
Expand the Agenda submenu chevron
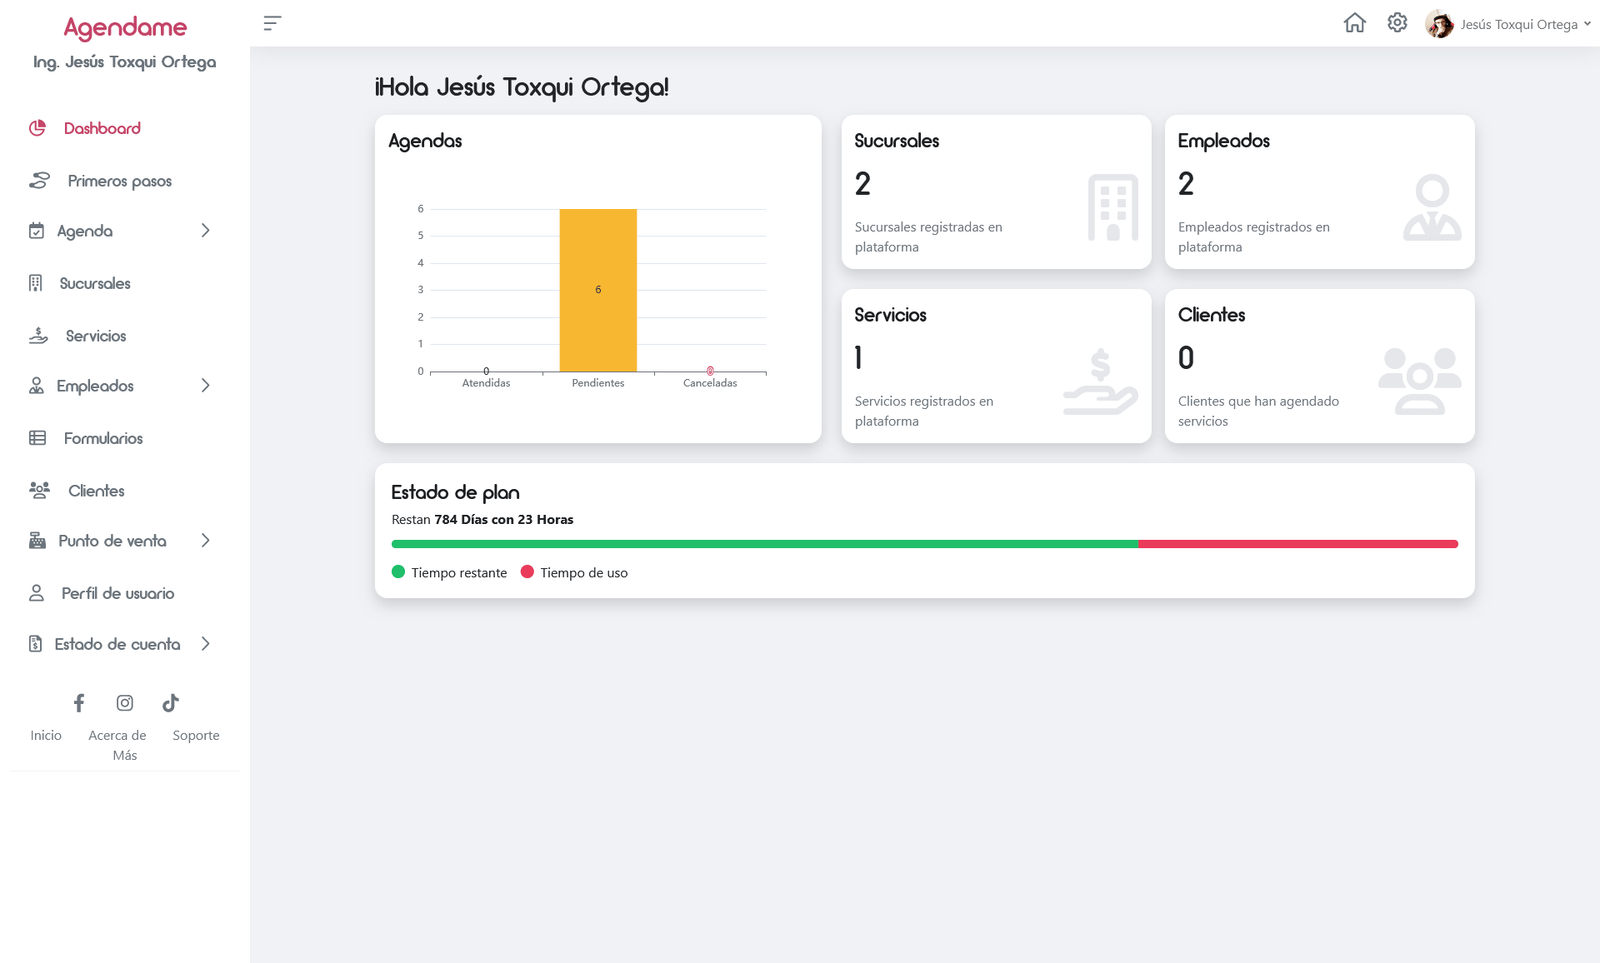click(205, 231)
